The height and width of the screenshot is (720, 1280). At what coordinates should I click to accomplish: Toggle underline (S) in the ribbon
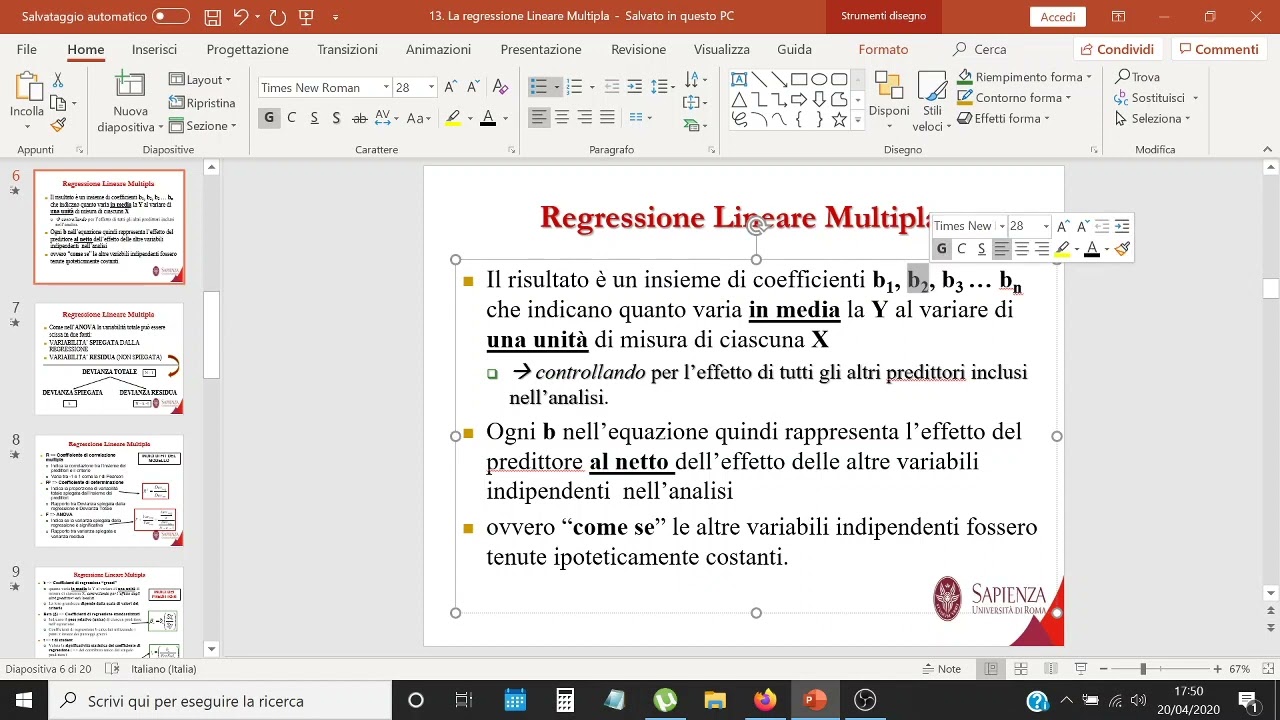(x=314, y=118)
